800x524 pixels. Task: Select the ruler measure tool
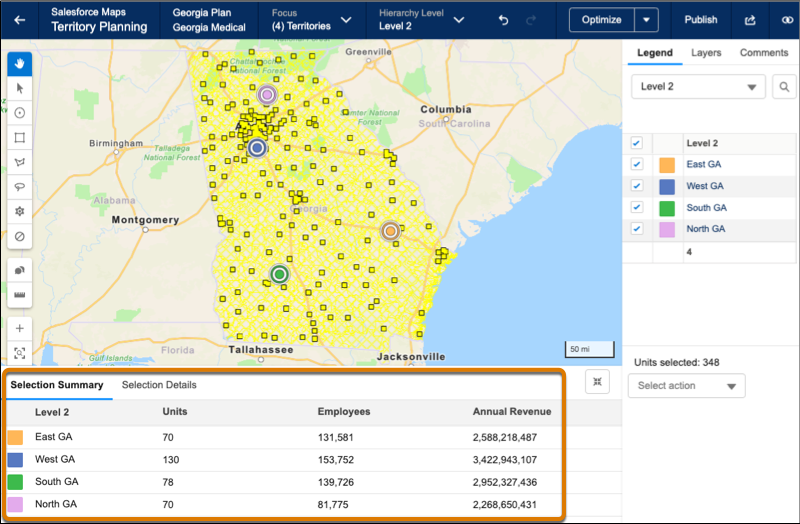tap(19, 295)
